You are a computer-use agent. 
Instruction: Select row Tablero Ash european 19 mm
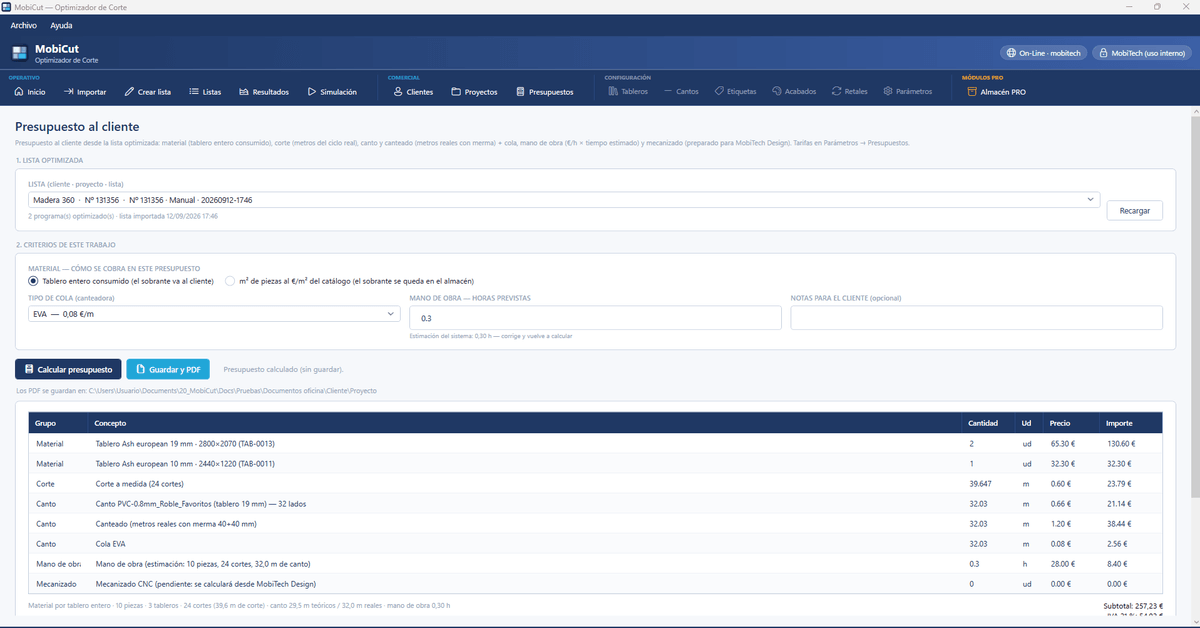click(x=596, y=443)
